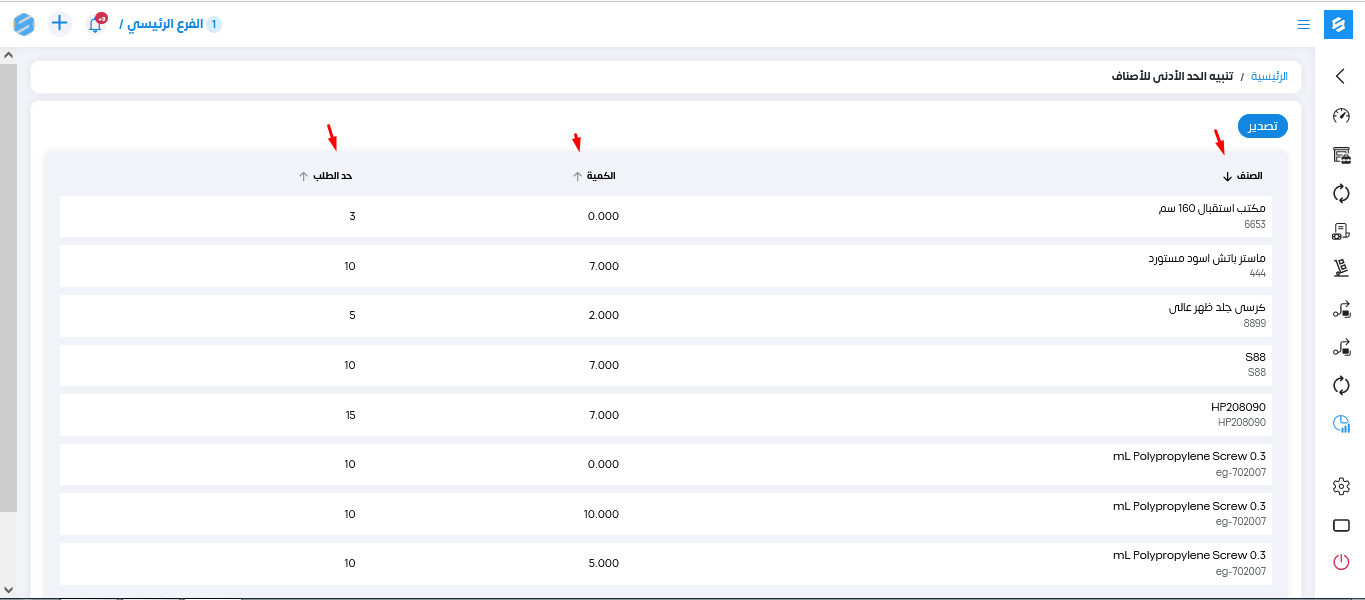Select the blue reports chart icon in sidebar
This screenshot has width=1365, height=600.
(x=1341, y=424)
